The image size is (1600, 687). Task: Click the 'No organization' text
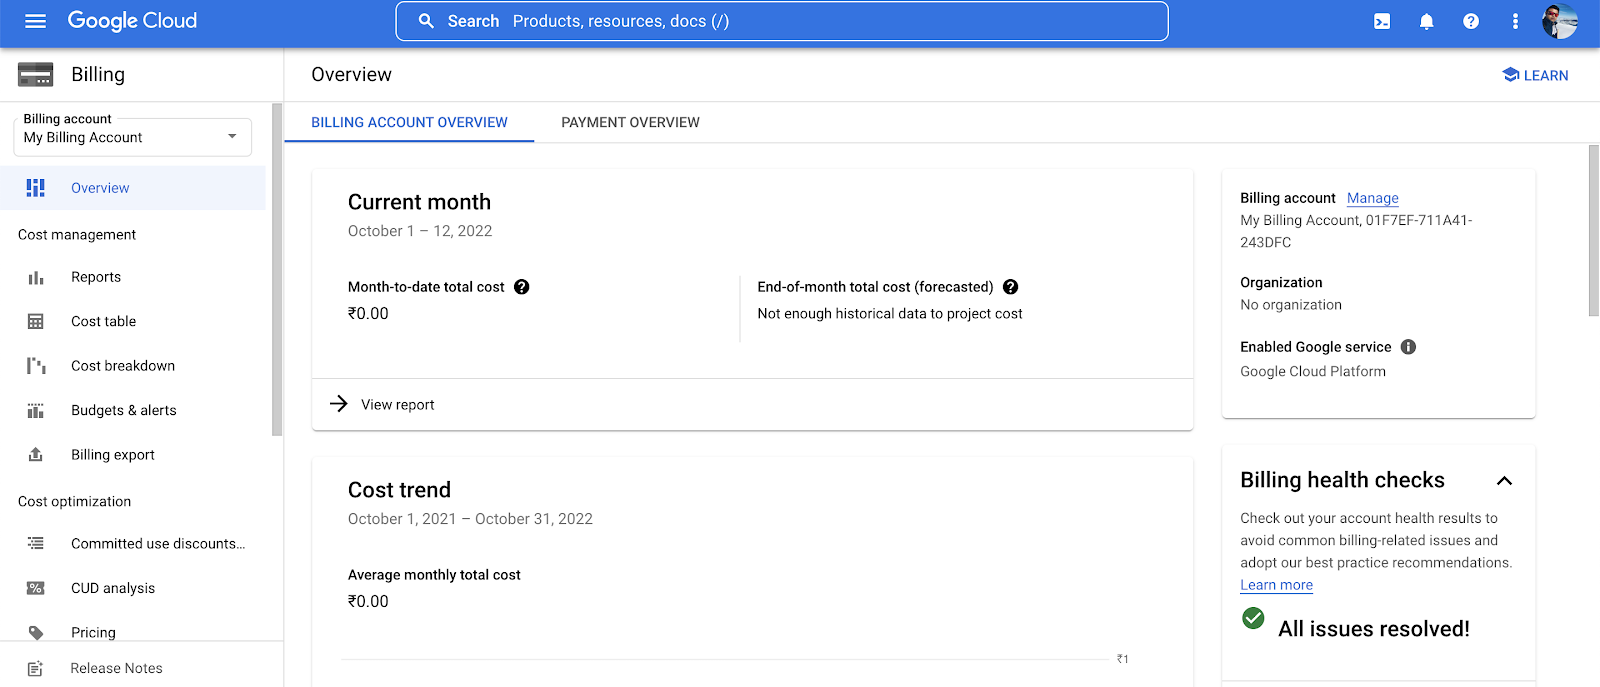pyautogui.click(x=1291, y=305)
